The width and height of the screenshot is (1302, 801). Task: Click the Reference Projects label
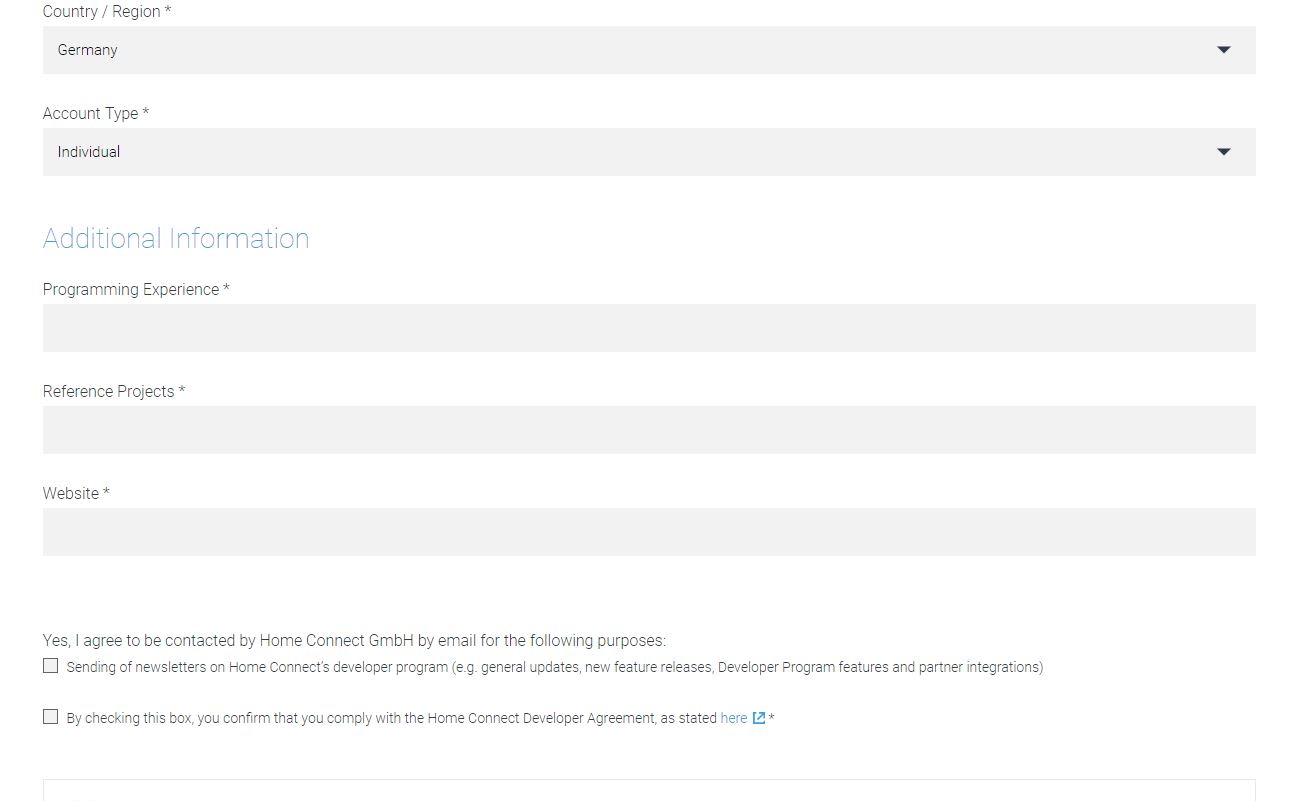(x=114, y=392)
